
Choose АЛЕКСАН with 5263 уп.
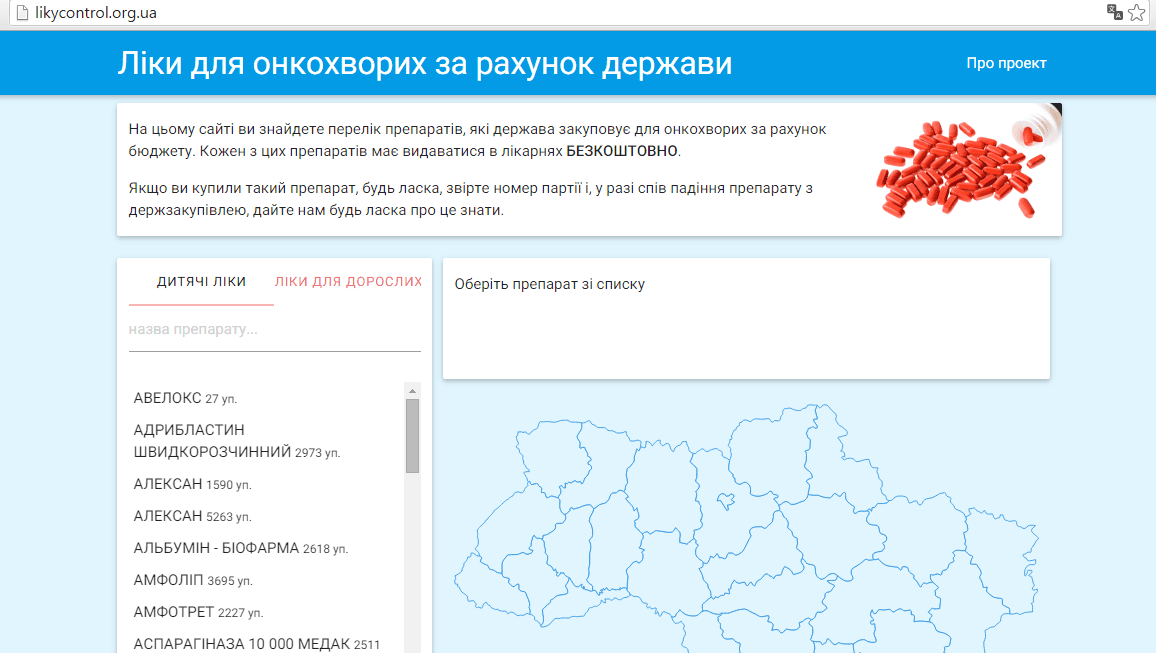point(192,516)
